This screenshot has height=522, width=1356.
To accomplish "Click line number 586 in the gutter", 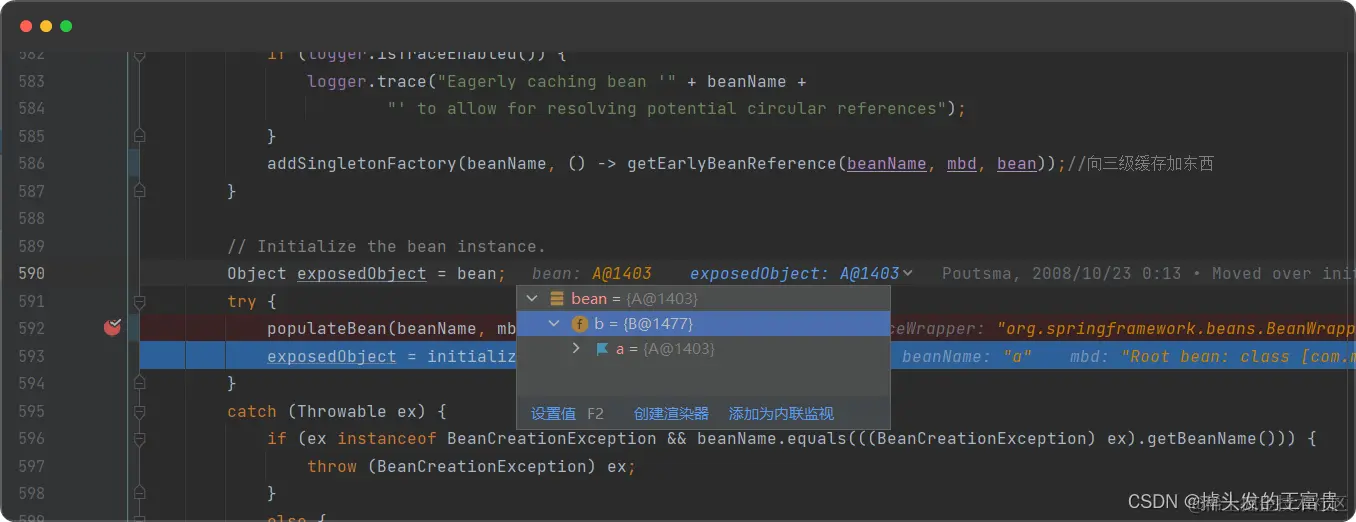I will pyautogui.click(x=31, y=163).
